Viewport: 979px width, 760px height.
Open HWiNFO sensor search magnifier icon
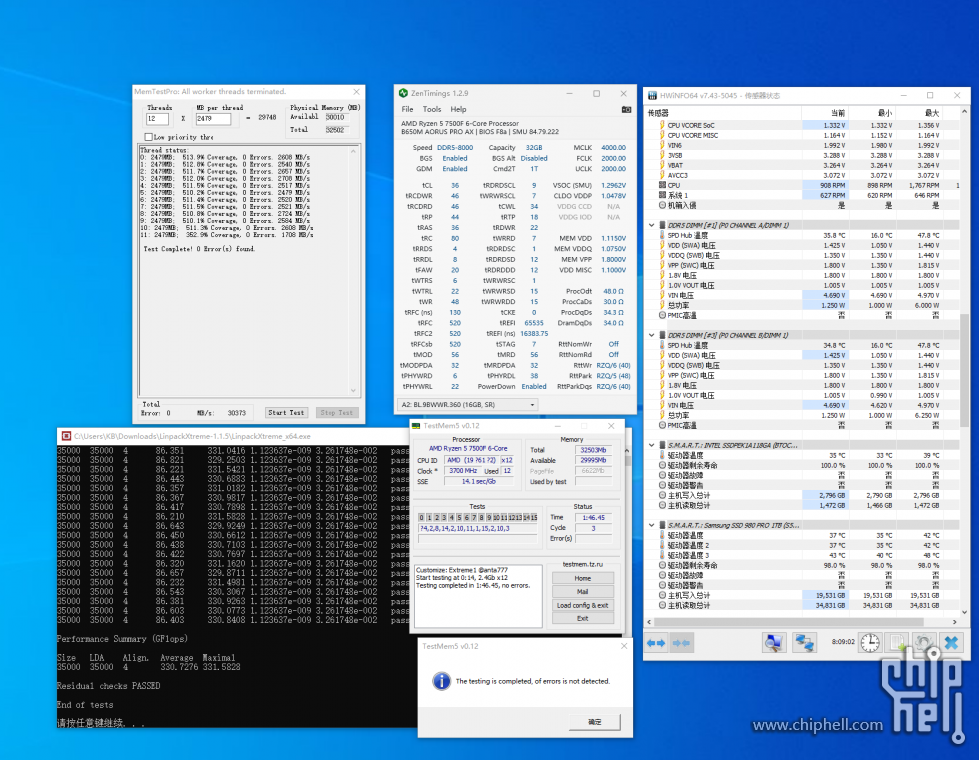[774, 643]
